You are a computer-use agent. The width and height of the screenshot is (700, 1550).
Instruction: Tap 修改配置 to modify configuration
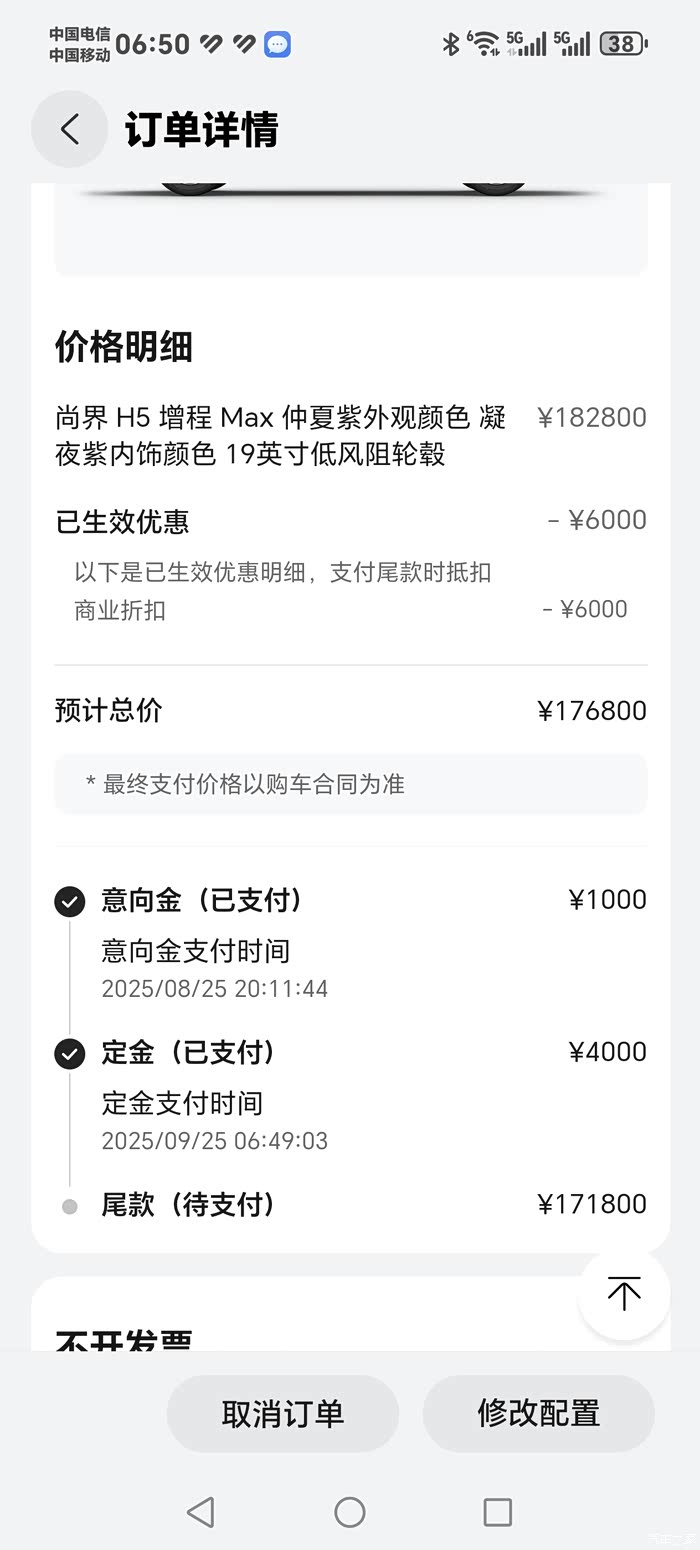[538, 1413]
